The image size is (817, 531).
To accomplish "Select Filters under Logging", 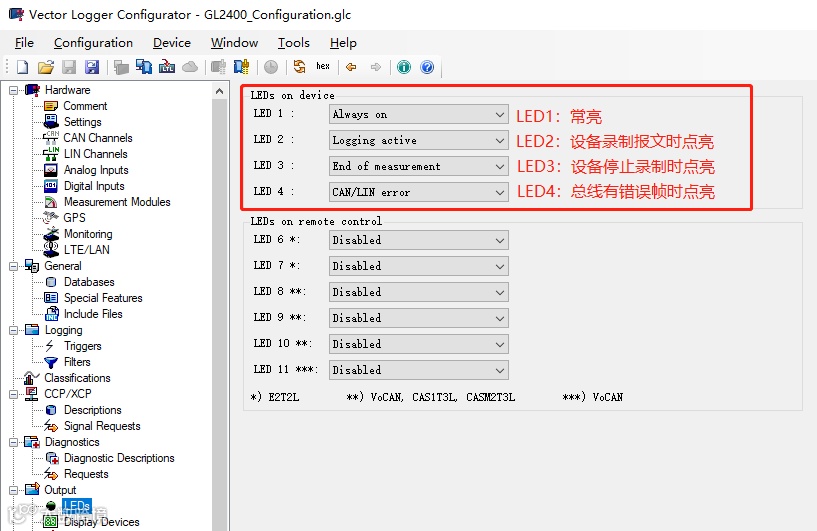I will 77,362.
